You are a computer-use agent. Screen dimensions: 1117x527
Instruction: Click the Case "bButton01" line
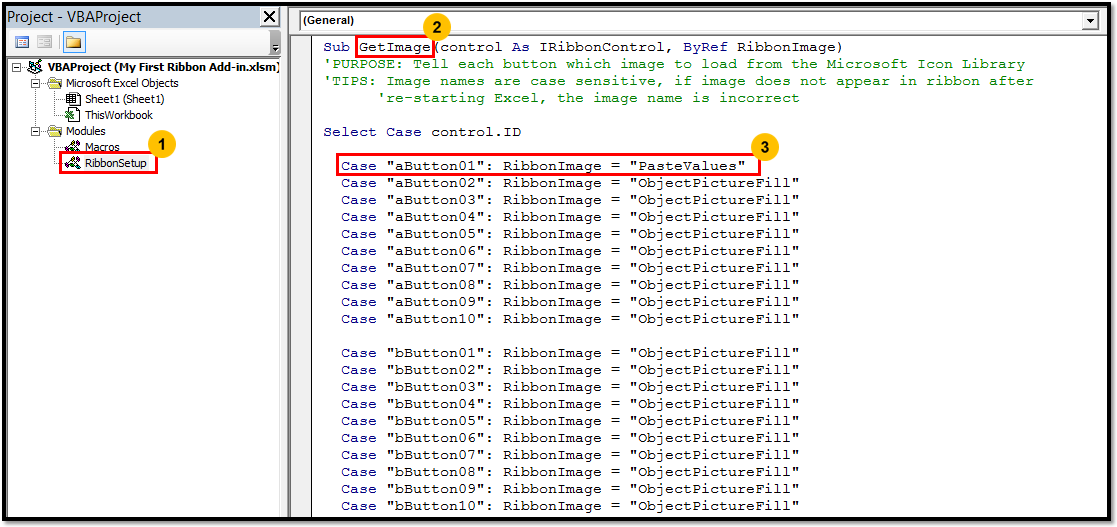coord(570,353)
